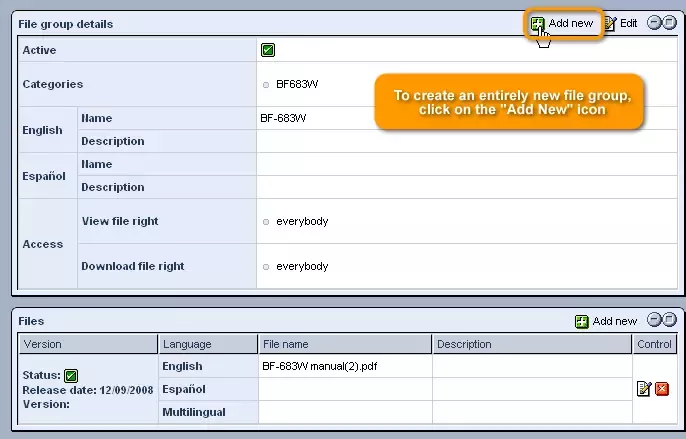Maximize the File group details panel

coord(669,23)
